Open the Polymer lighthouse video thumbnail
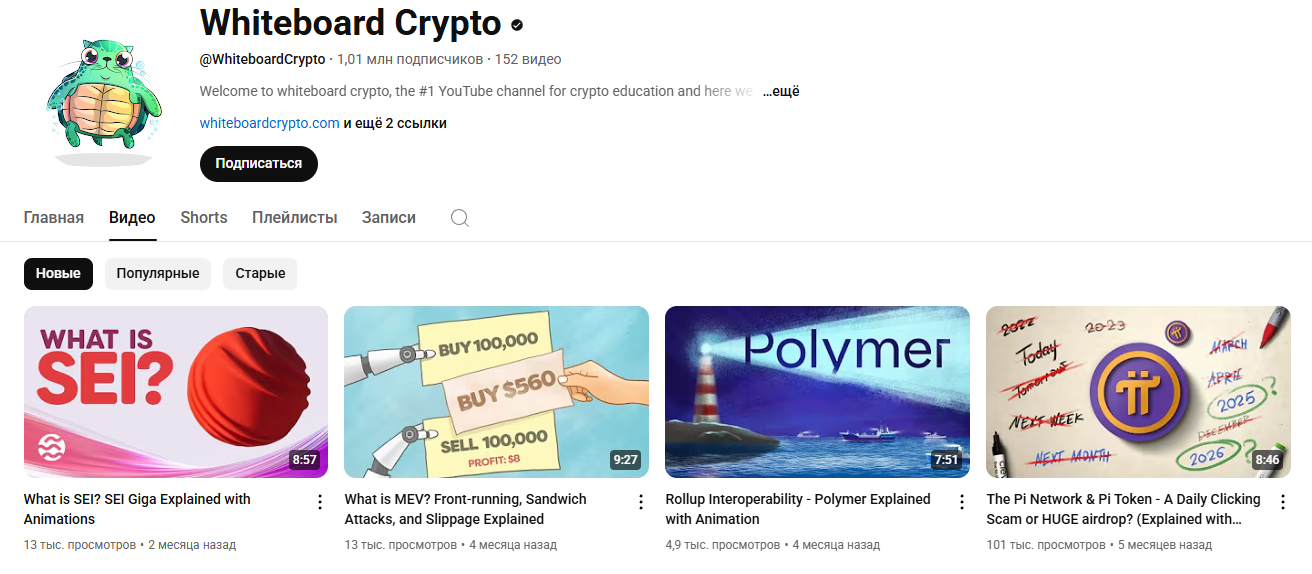Image resolution: width=1312 pixels, height=574 pixels. pos(817,392)
